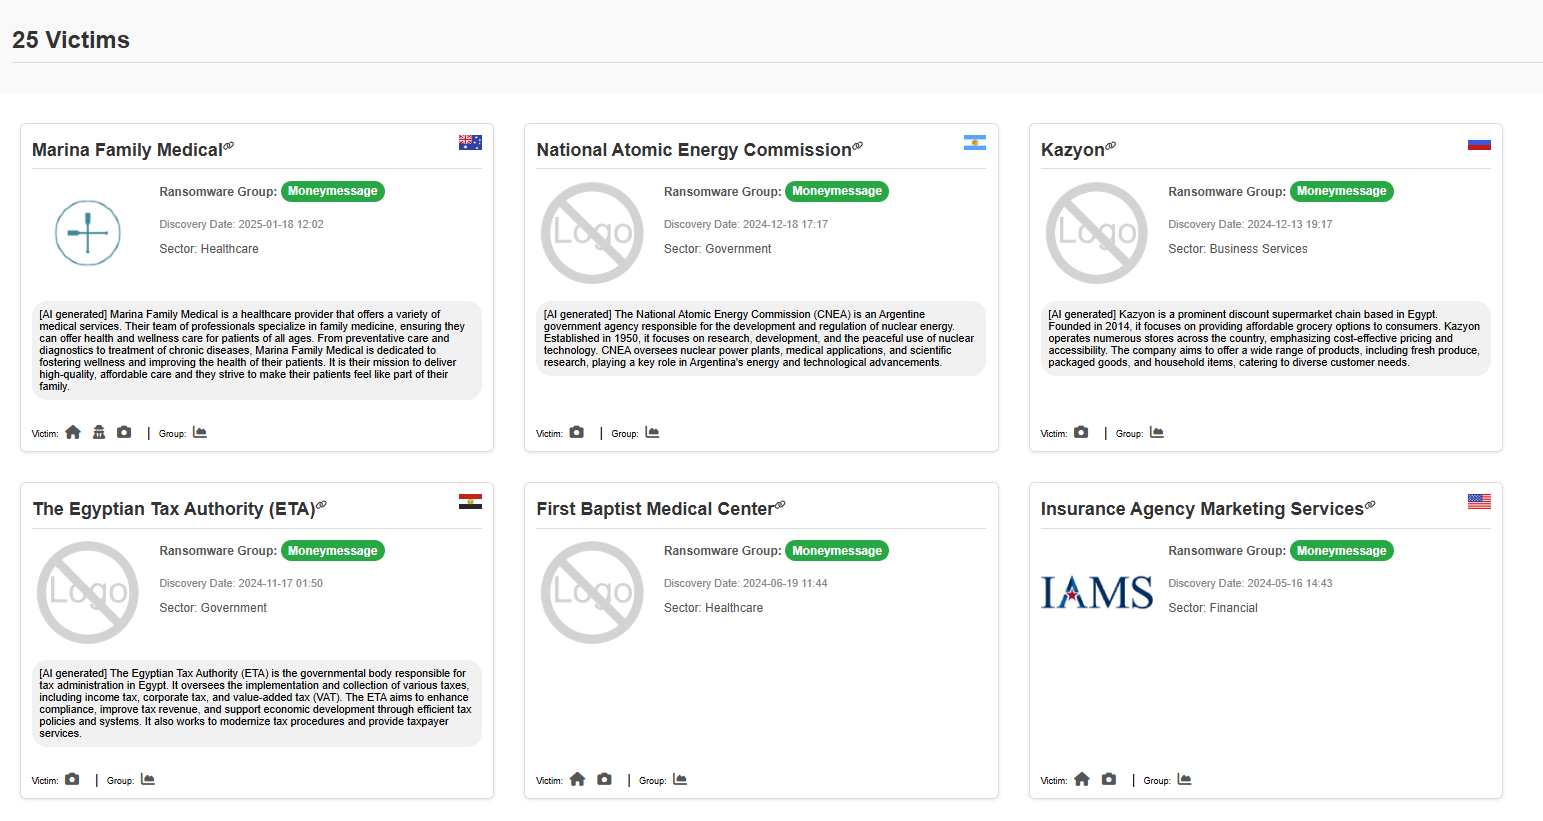Click the Egyptian Tax Authority description paragraph

(x=255, y=703)
